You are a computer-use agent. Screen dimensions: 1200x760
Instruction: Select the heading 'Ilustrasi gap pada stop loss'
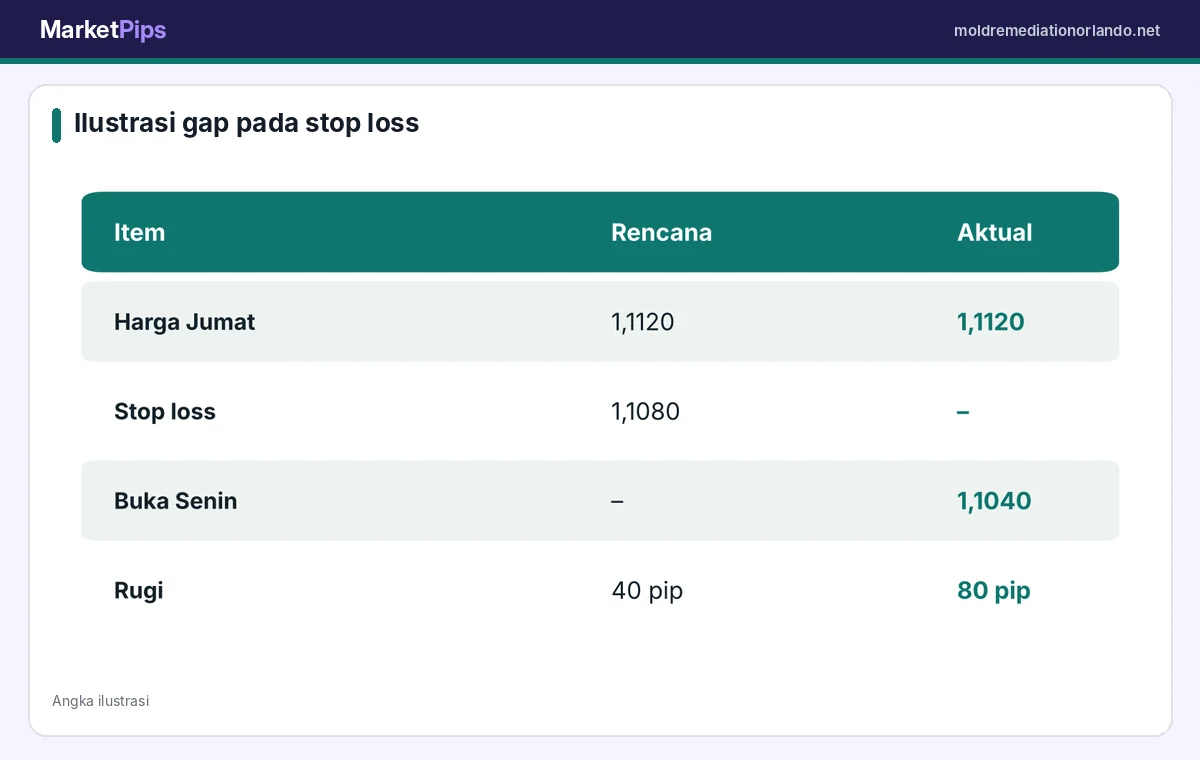pyautogui.click(x=246, y=123)
